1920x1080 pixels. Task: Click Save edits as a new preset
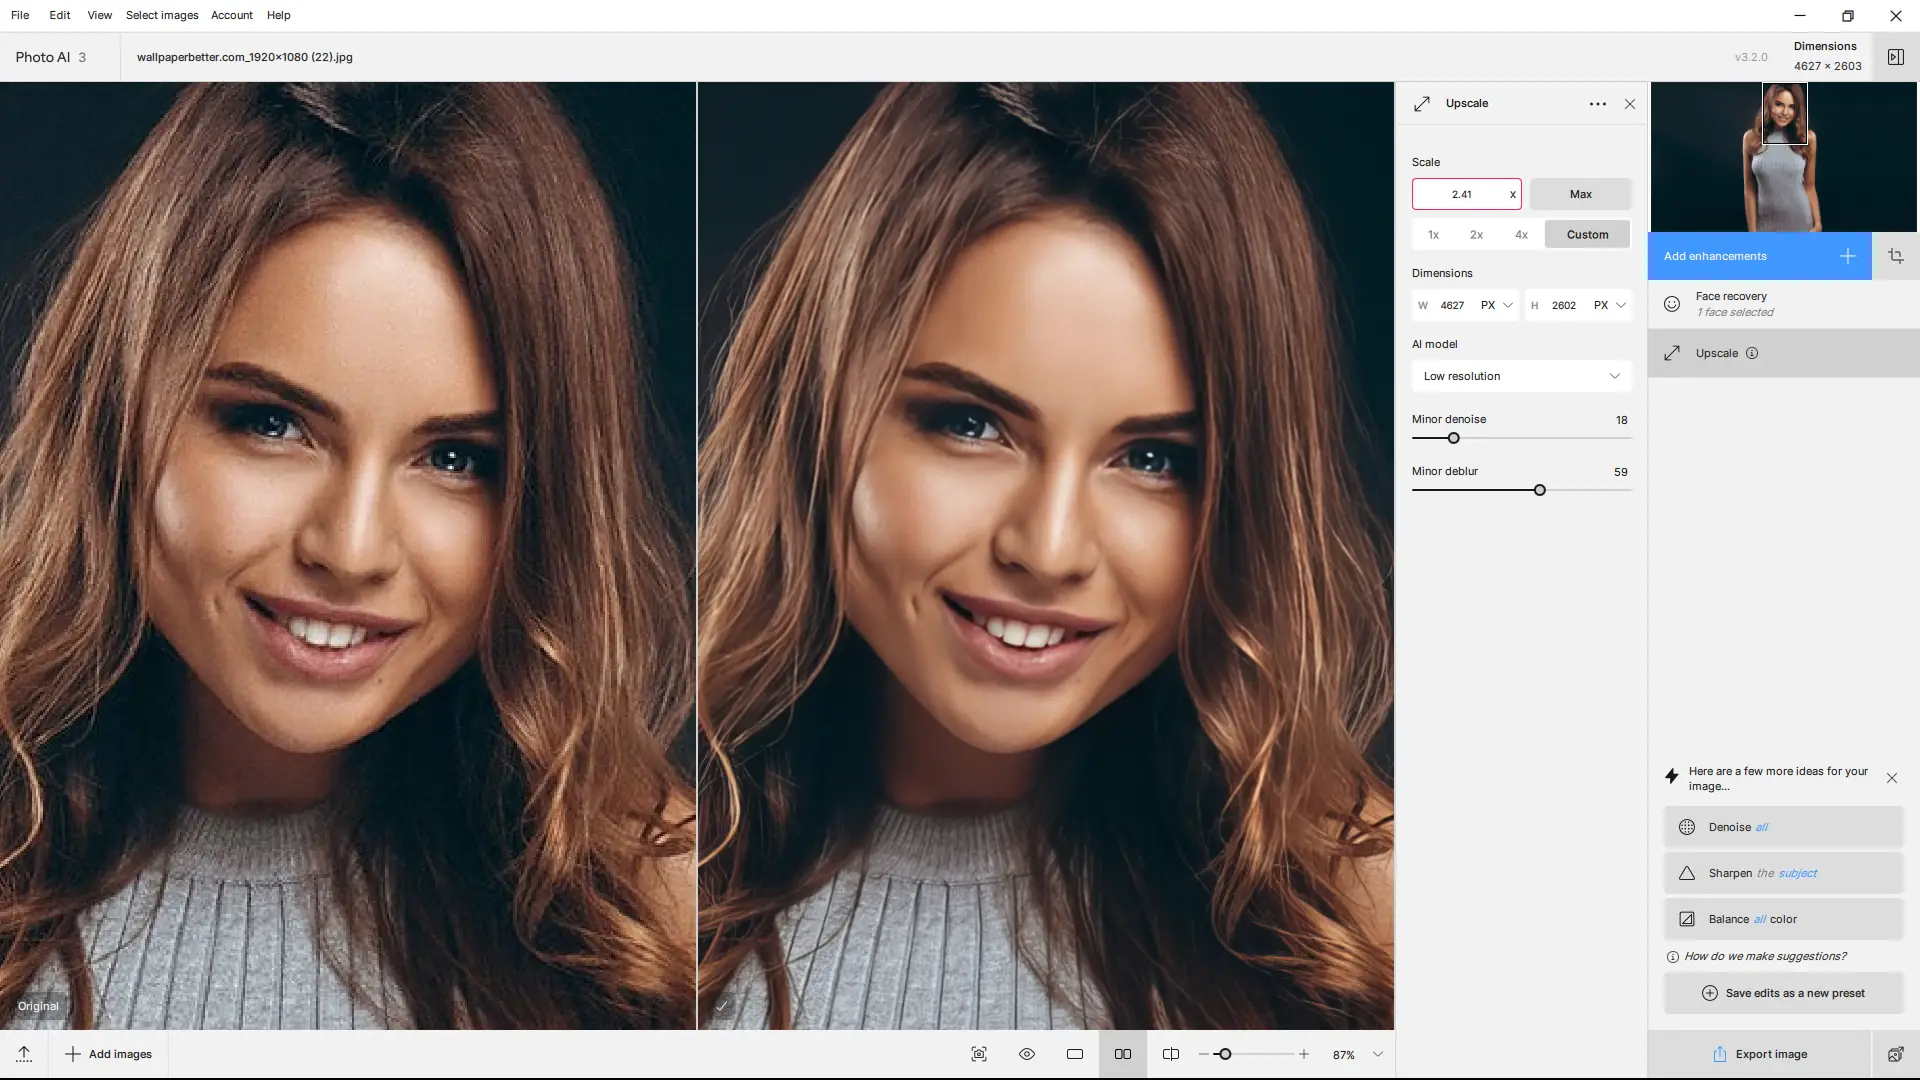pos(1783,993)
